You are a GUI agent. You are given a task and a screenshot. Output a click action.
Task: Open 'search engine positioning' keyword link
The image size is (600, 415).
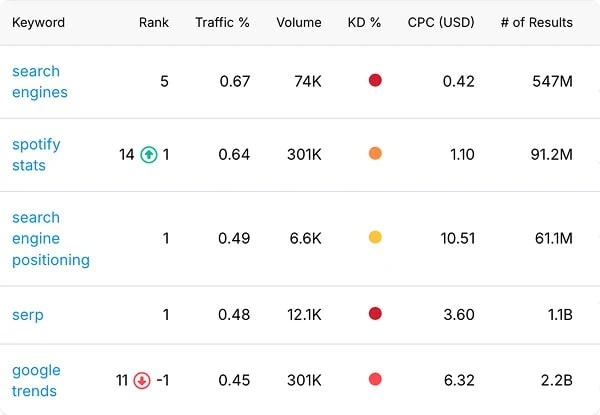(51, 239)
